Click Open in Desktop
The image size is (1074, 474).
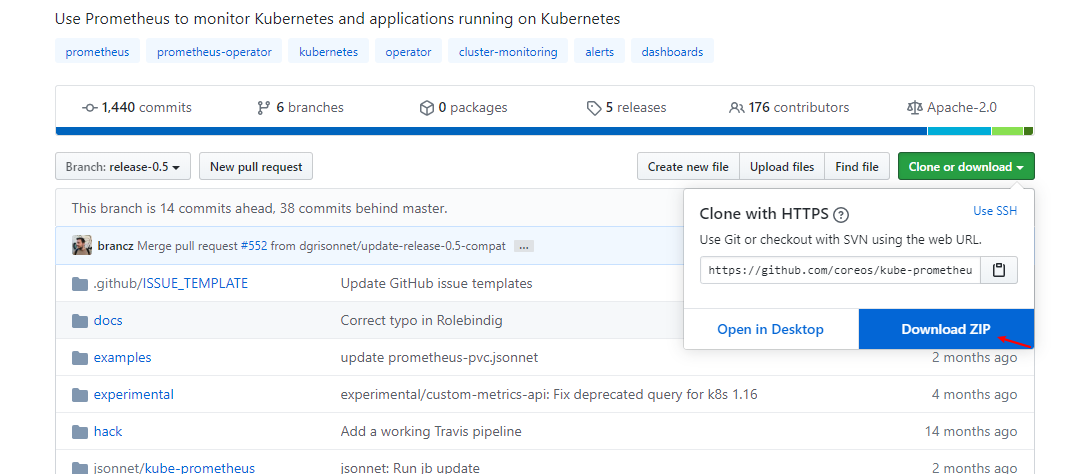coord(770,329)
